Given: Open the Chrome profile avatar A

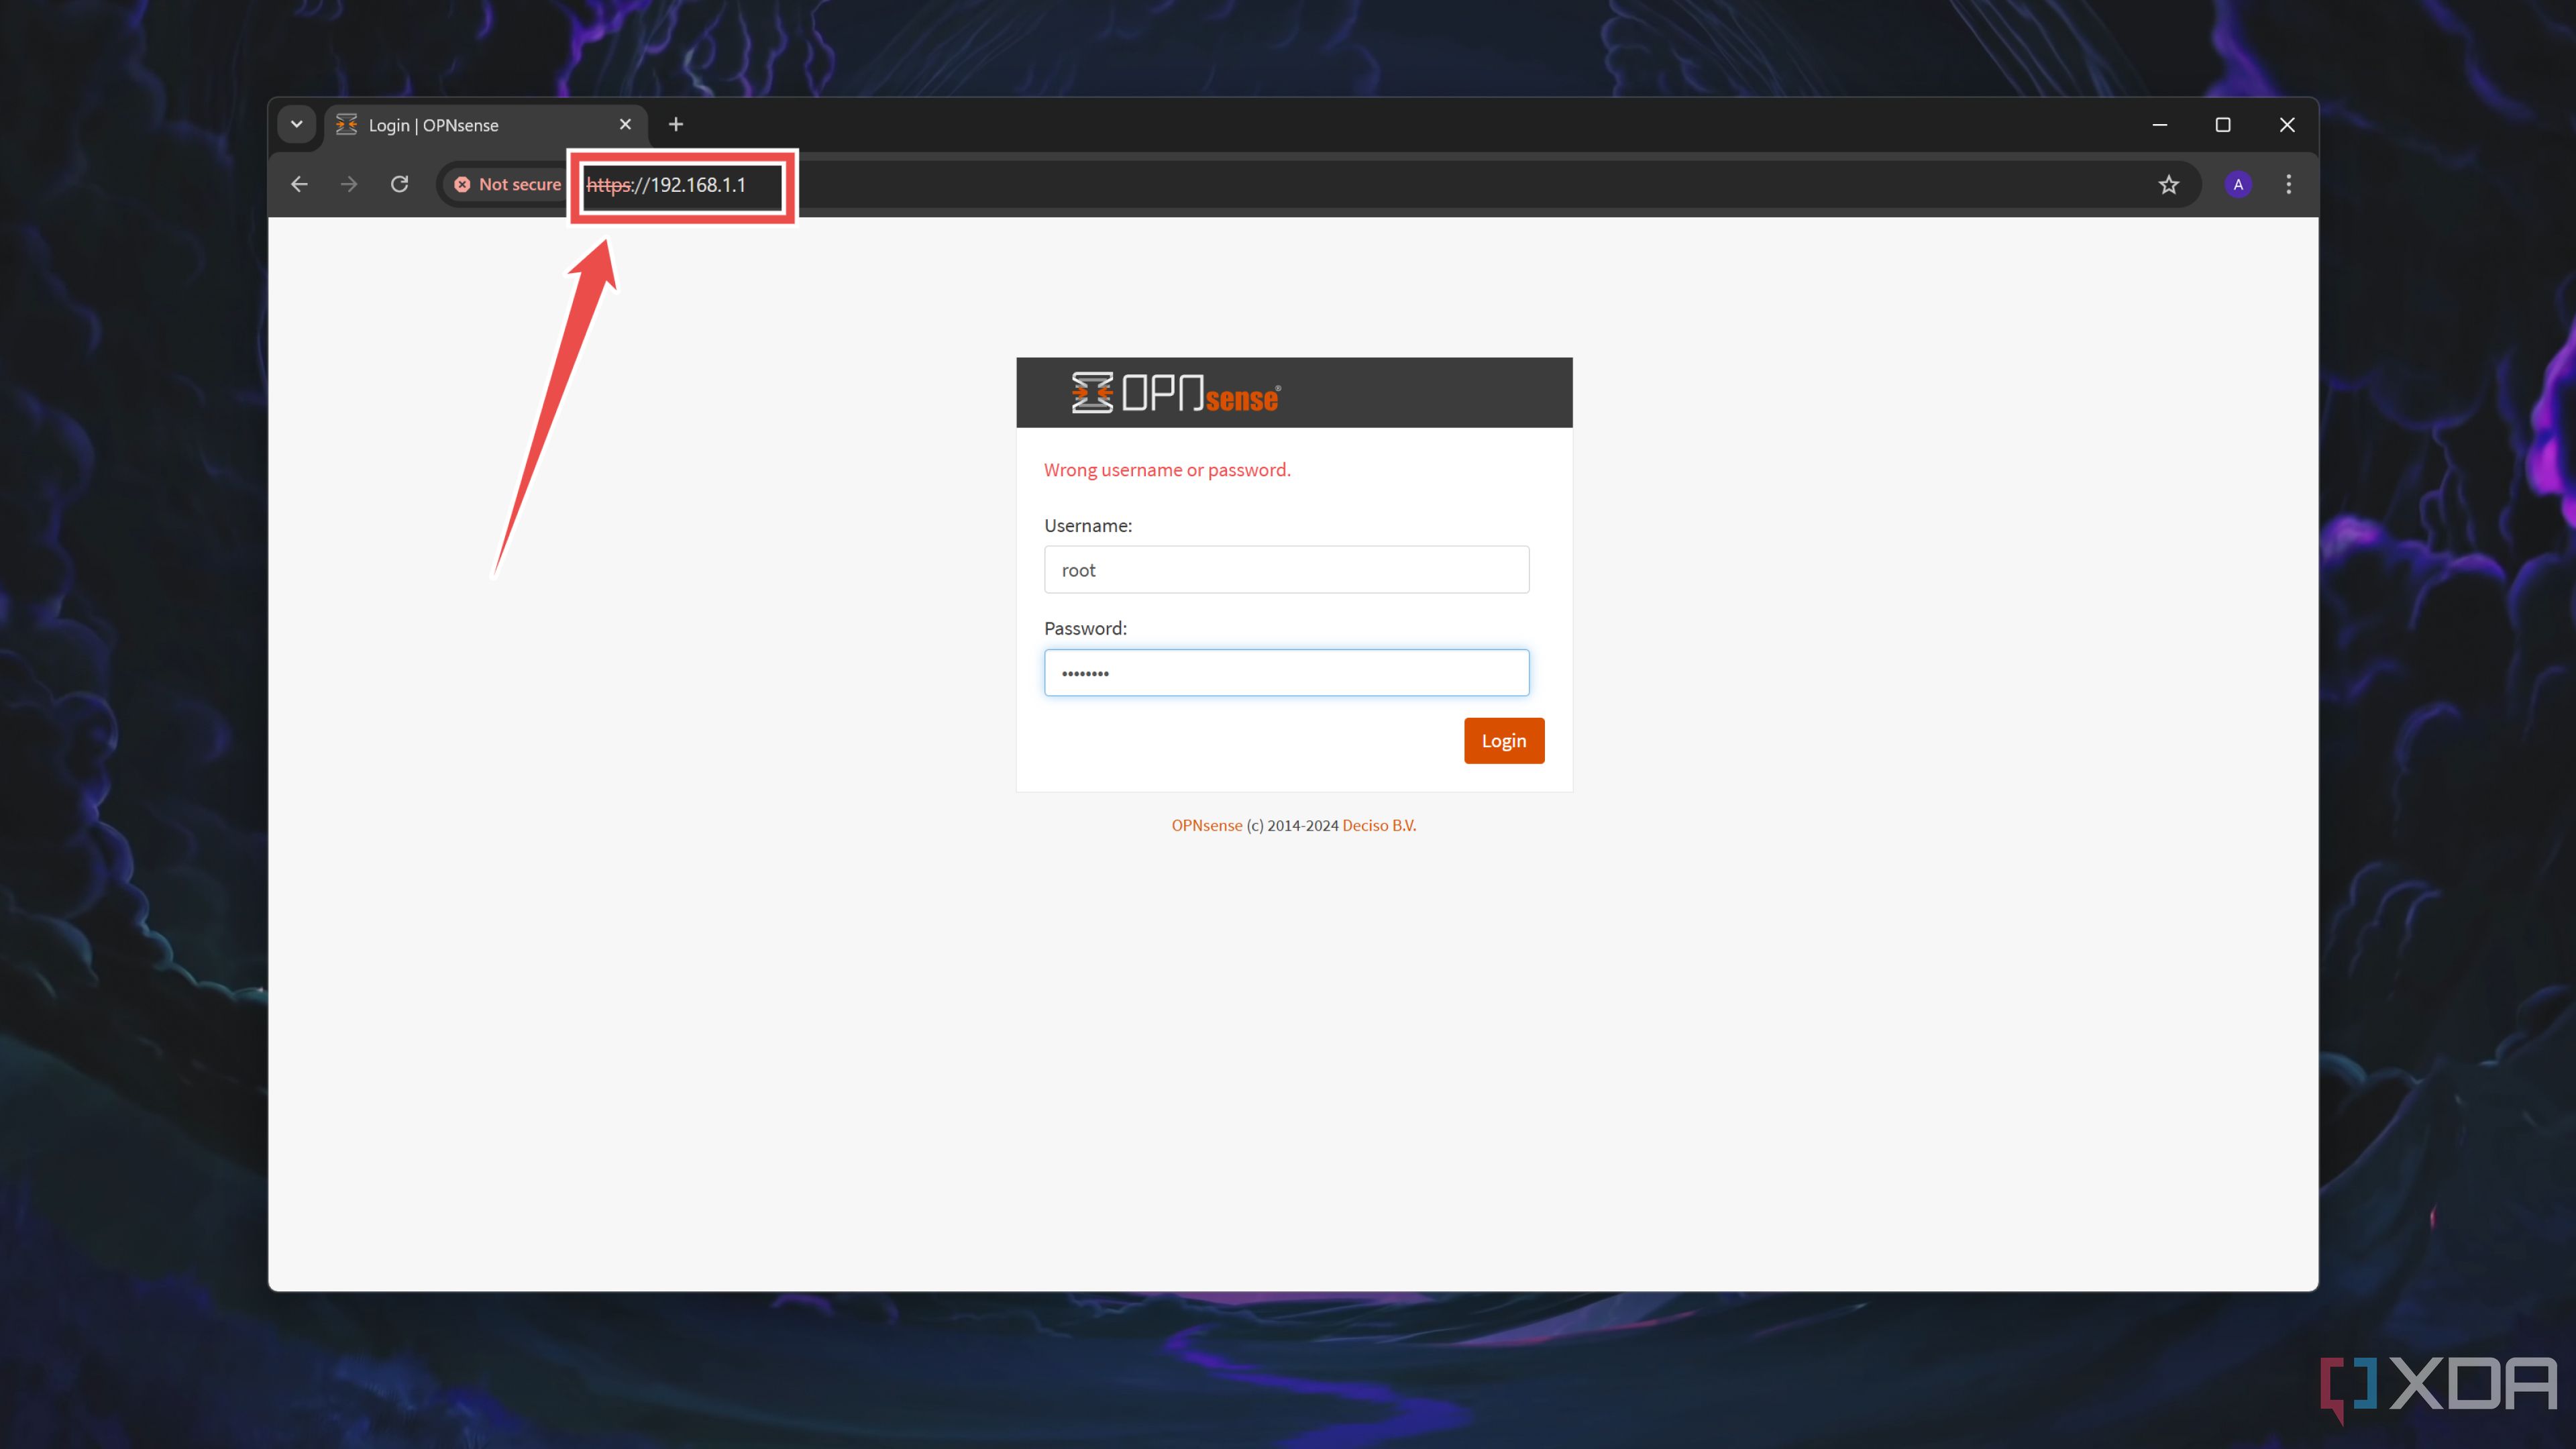Looking at the screenshot, I should click(2238, 184).
